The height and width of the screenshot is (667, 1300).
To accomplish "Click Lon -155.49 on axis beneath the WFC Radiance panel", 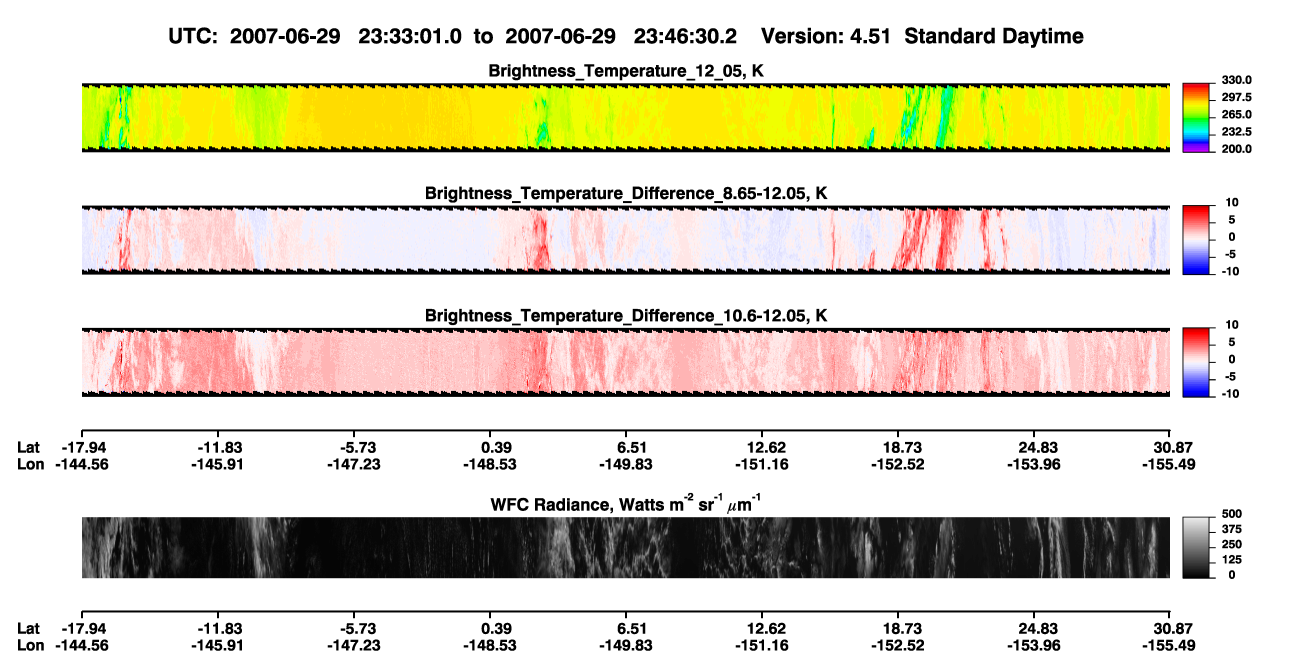I will tap(1169, 645).
